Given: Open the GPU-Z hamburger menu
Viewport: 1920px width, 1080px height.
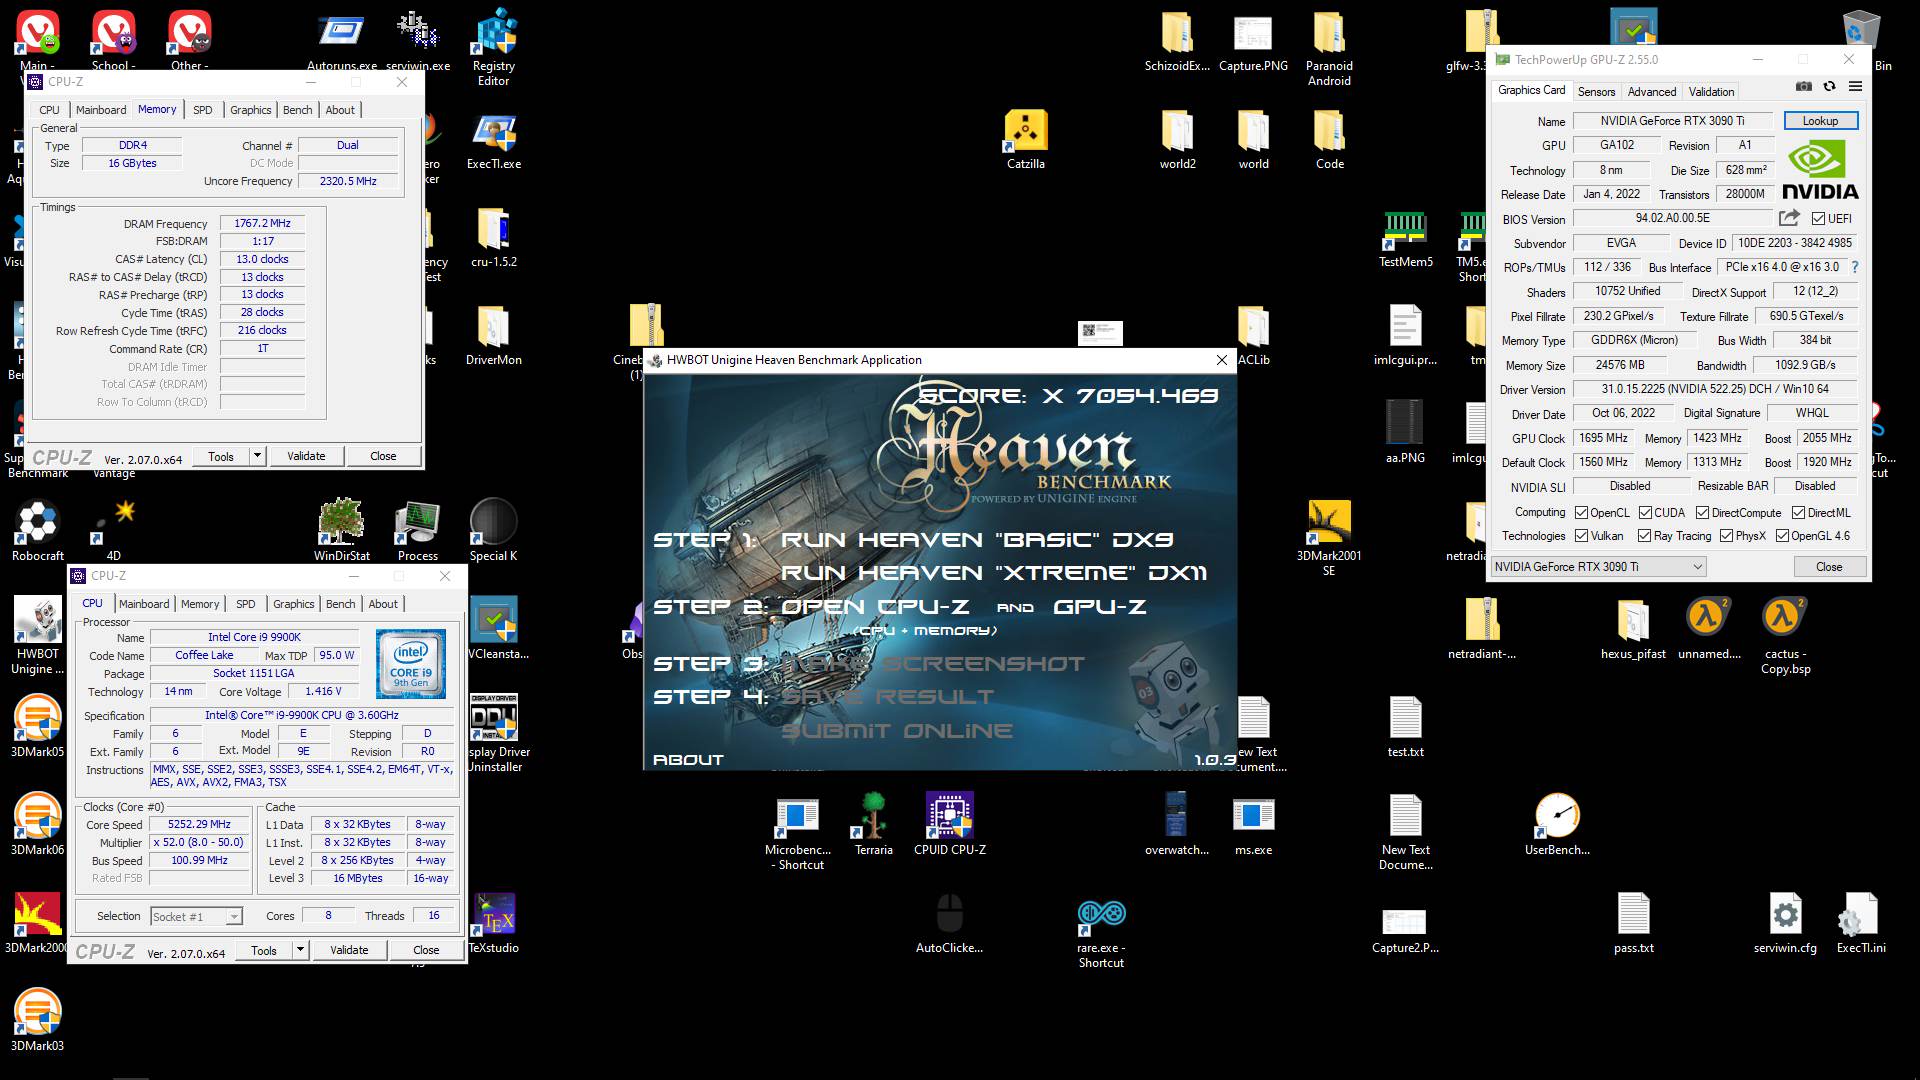Looking at the screenshot, I should (x=1855, y=87).
